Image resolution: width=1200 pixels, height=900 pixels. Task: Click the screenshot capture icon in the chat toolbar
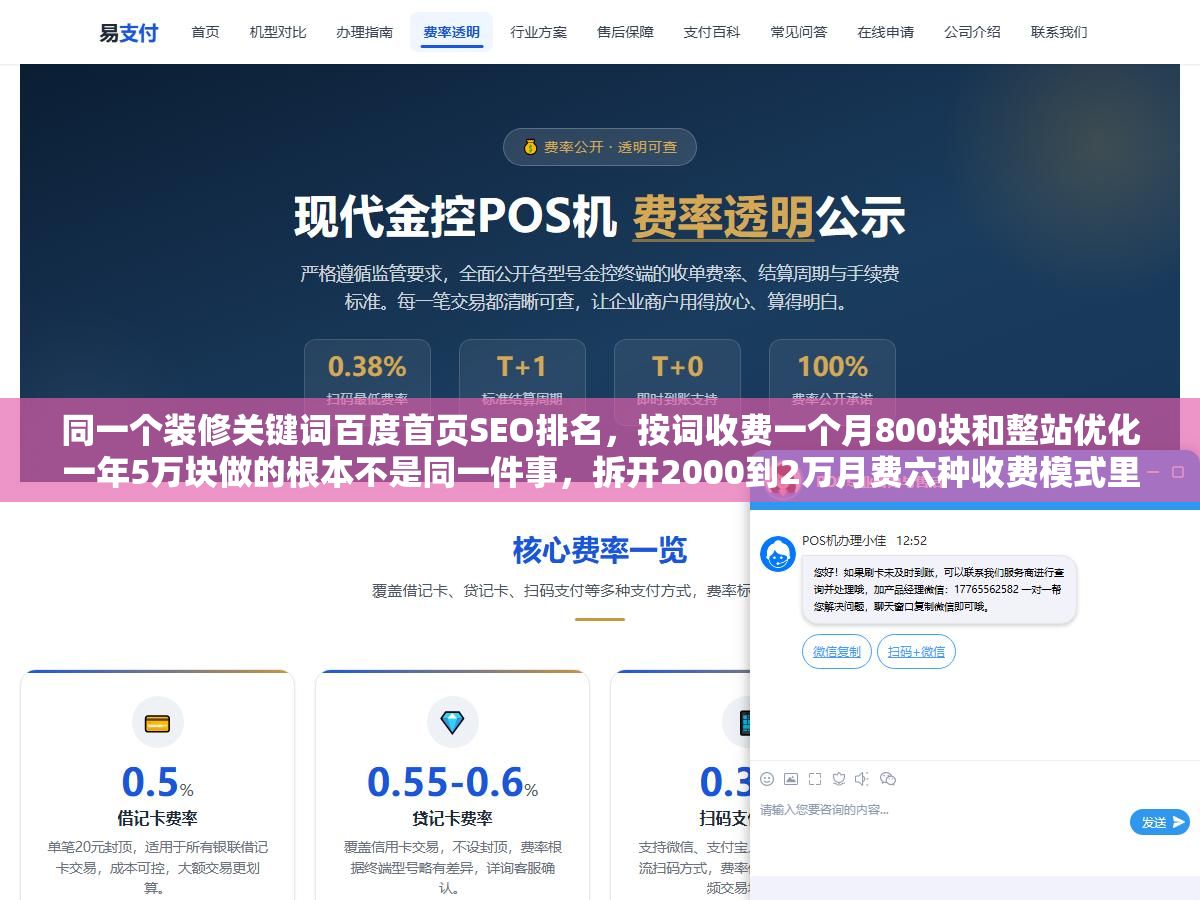815,779
